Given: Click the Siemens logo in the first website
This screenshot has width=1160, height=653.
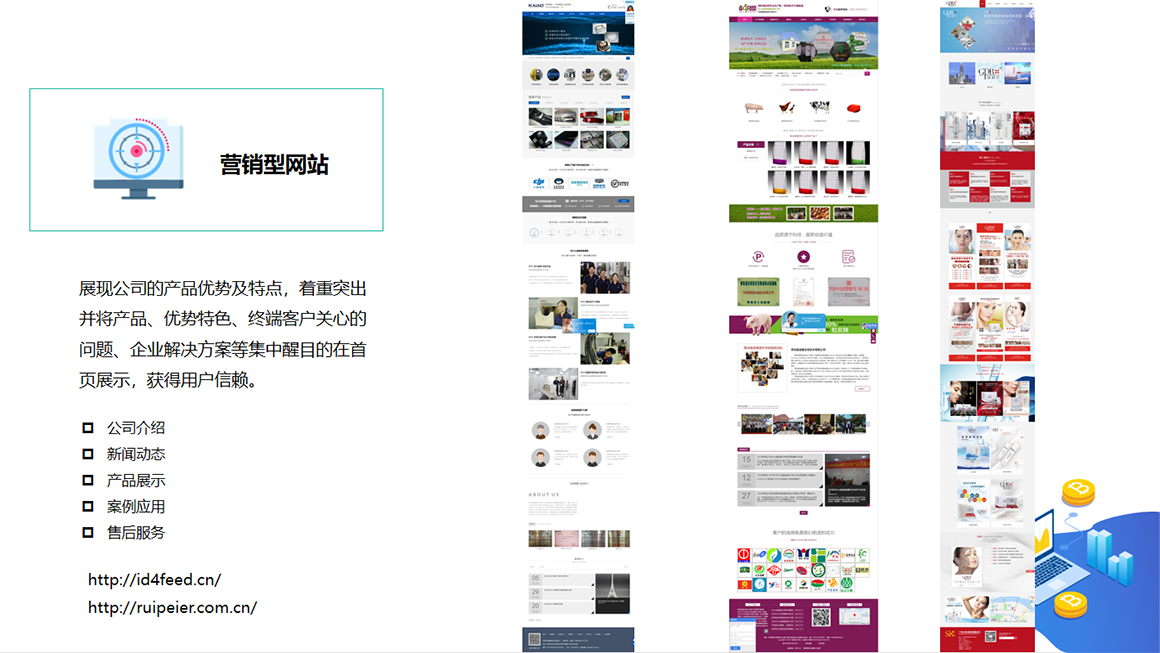Looking at the screenshot, I should 579,183.
